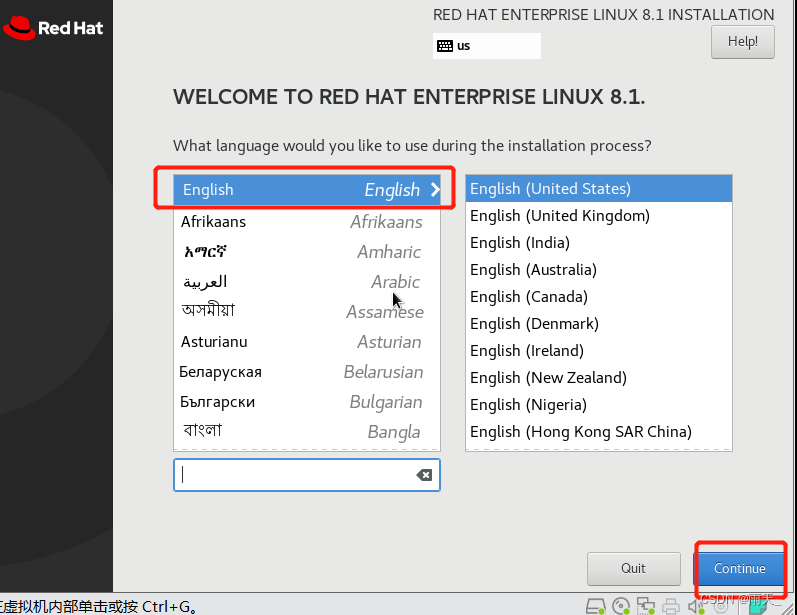This screenshot has height=615, width=797.
Task: Click the Continue button
Action: [x=740, y=568]
